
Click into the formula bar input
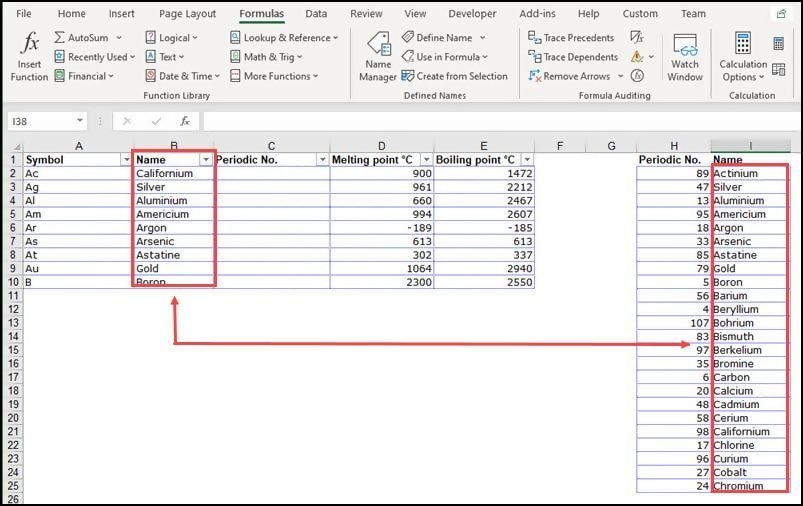tap(499, 121)
